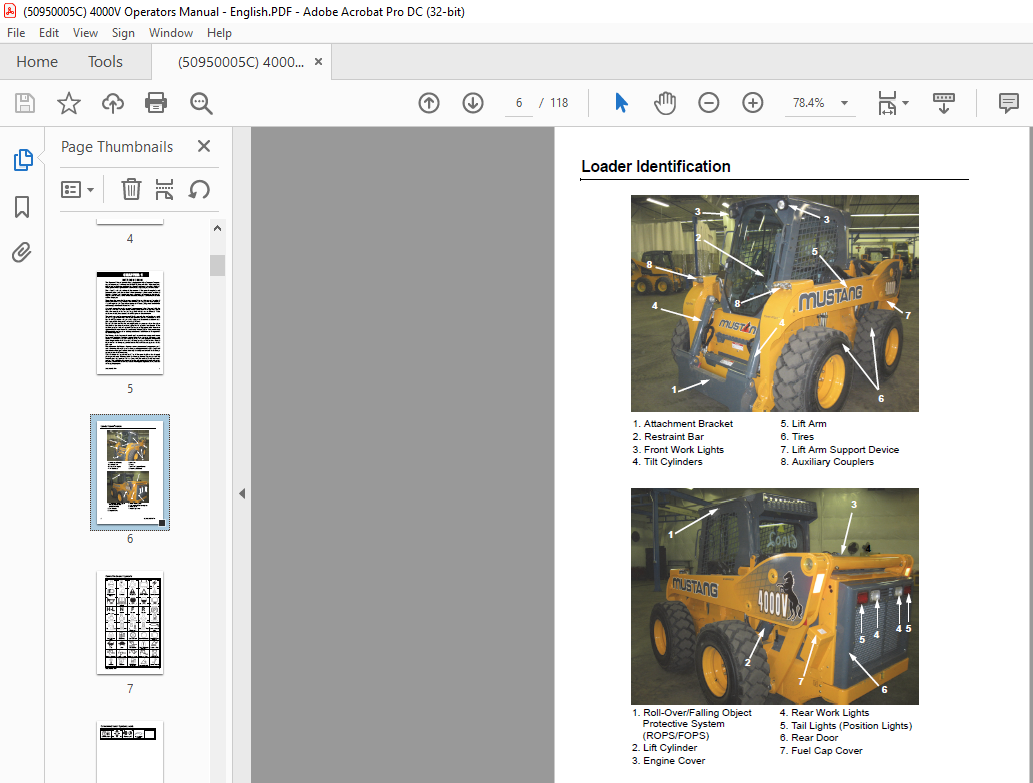Viewport: 1033px width, 783px height.
Task: Switch to the Home tab
Action: point(37,62)
